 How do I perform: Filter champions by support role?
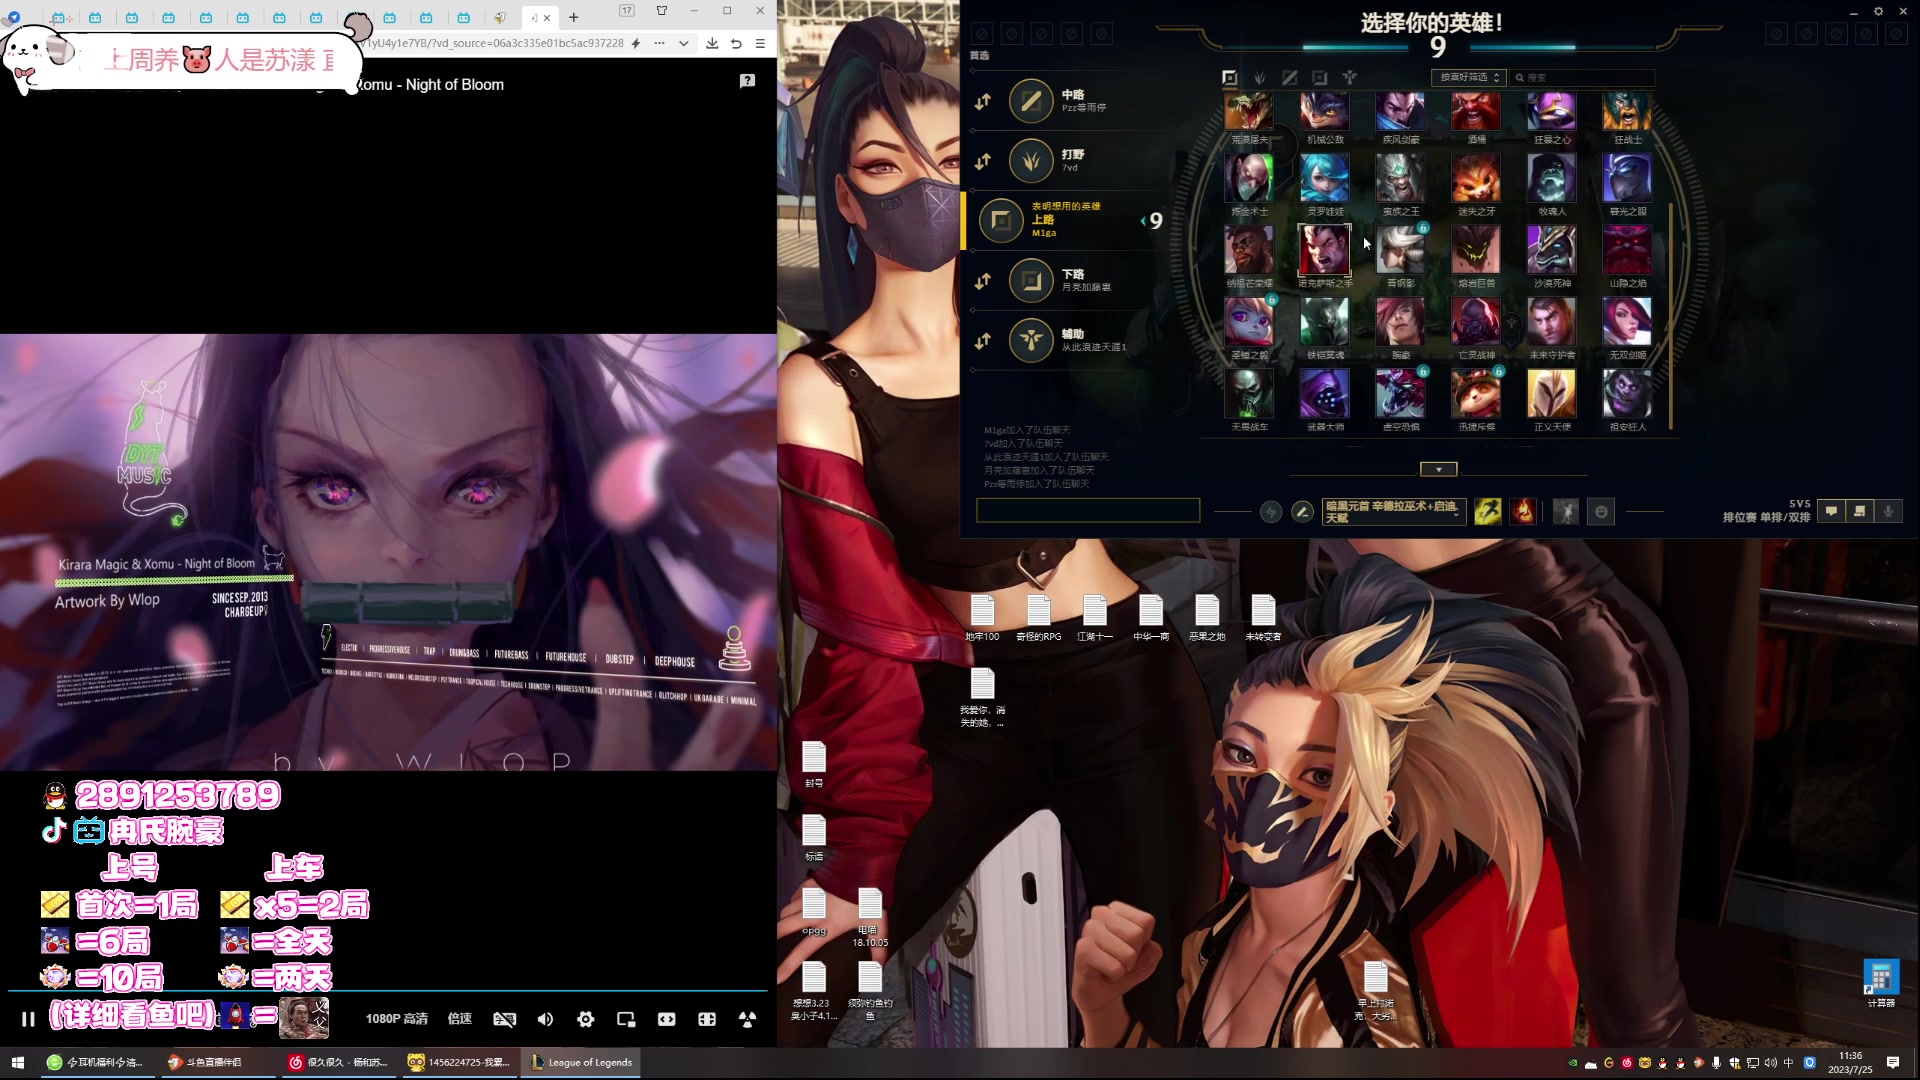point(1350,77)
